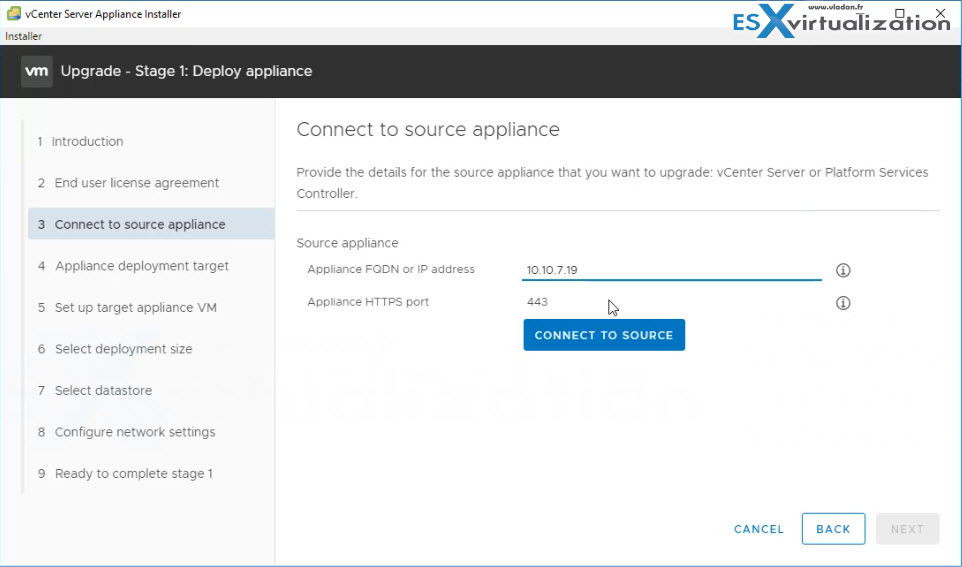Focus the Appliance FQDN or IP address field
Screen dimensions: 962x567
point(671,270)
